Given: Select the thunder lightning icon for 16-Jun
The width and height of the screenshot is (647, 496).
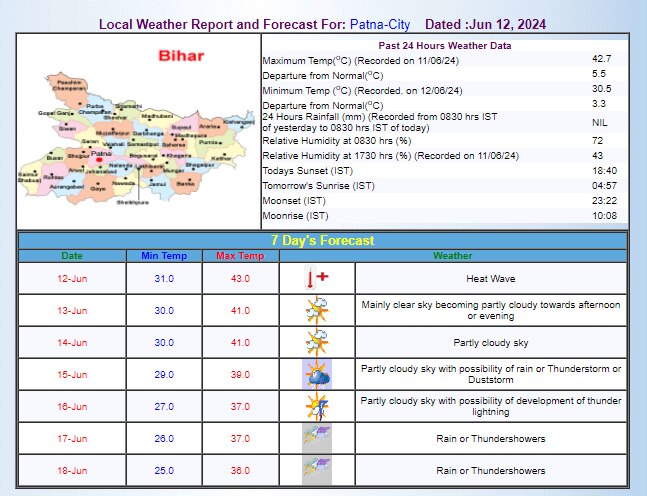Looking at the screenshot, I should 316,407.
